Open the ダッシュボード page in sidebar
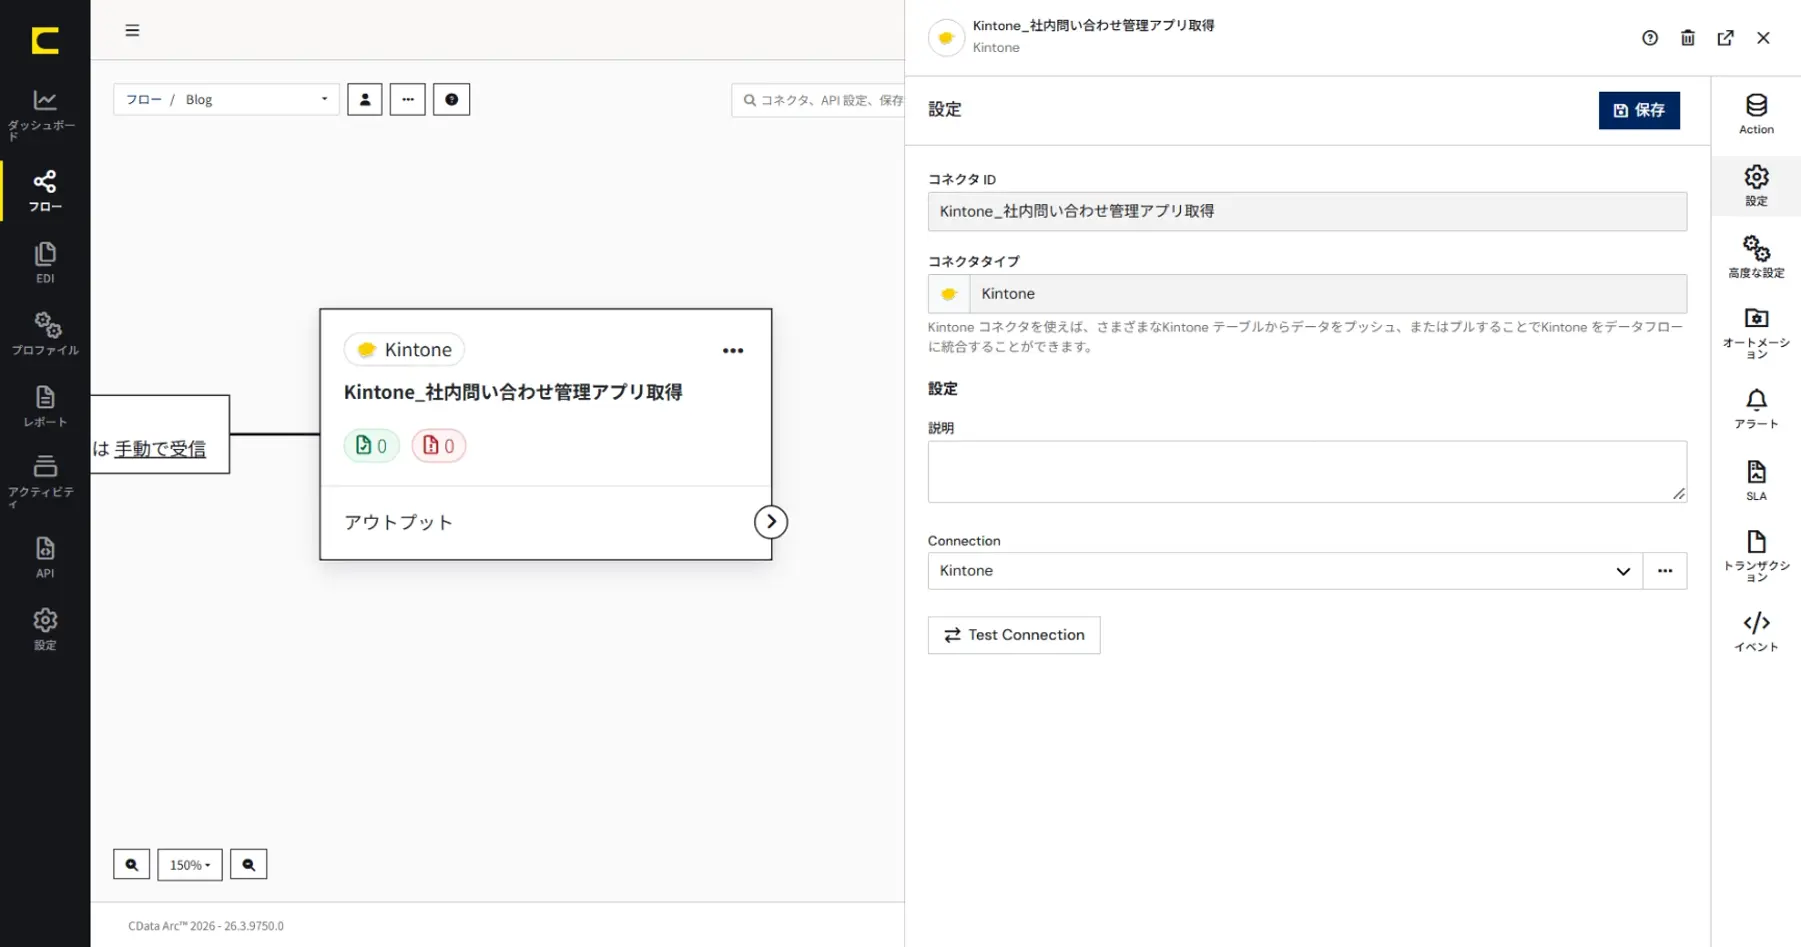This screenshot has height=947, width=1801. click(44, 114)
